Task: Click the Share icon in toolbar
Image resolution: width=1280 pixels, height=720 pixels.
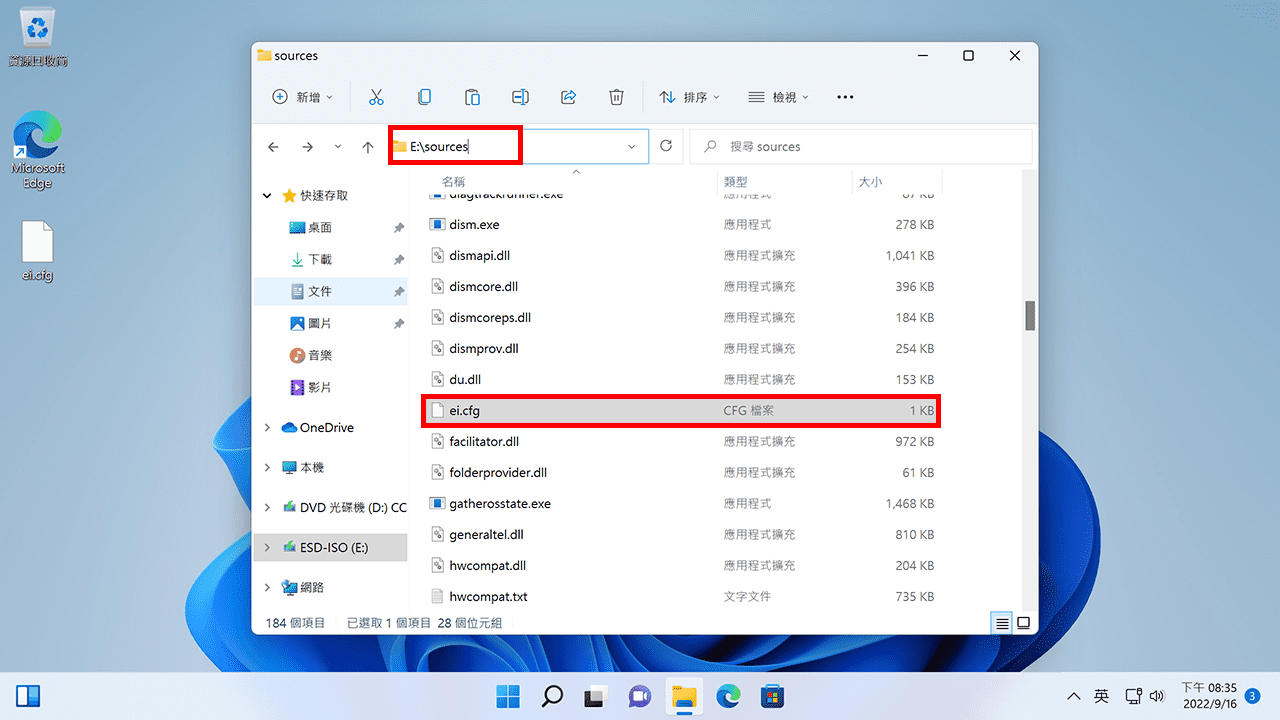Action: click(568, 97)
